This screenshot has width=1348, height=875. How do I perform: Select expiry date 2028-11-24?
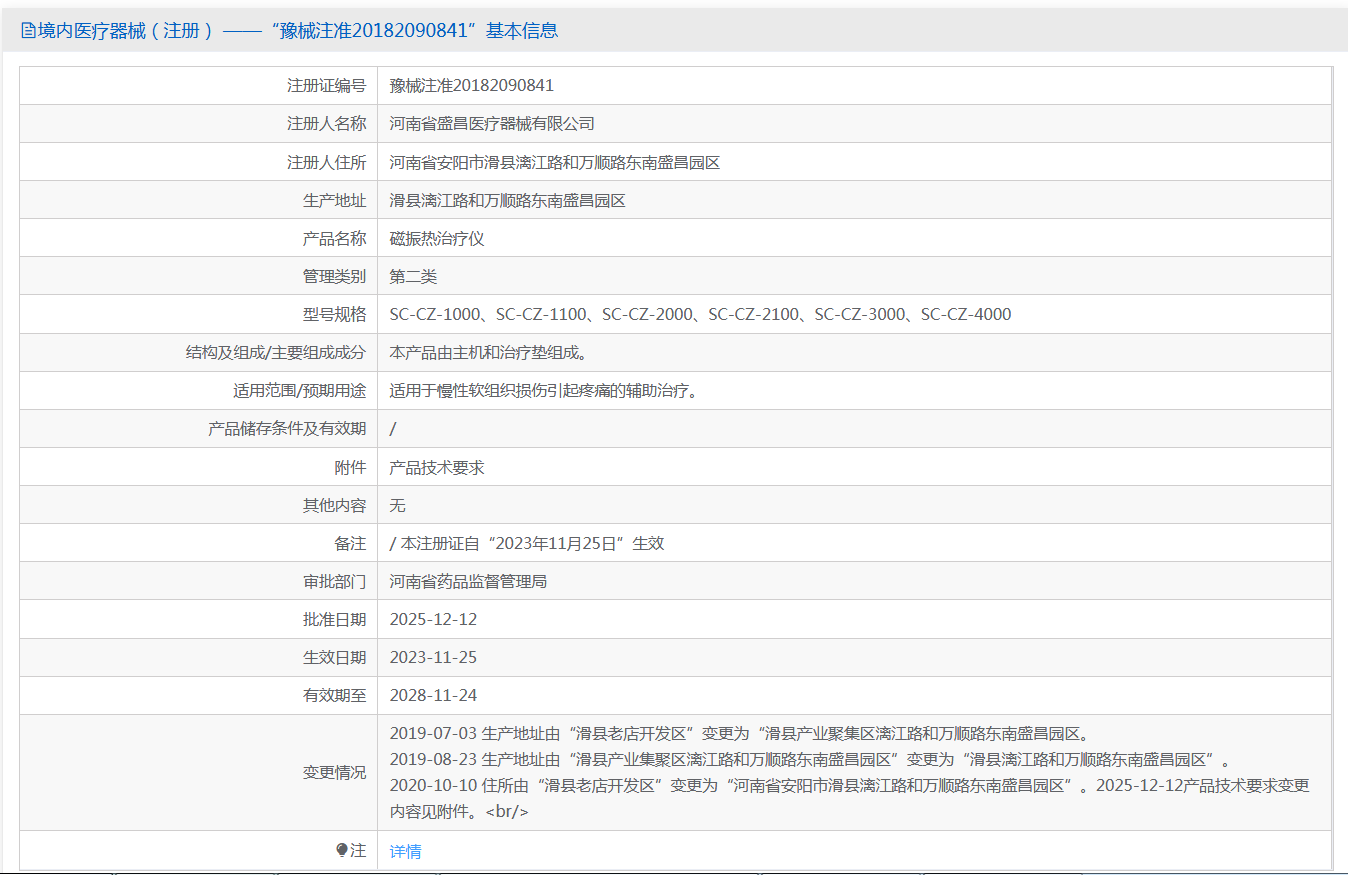click(x=433, y=695)
